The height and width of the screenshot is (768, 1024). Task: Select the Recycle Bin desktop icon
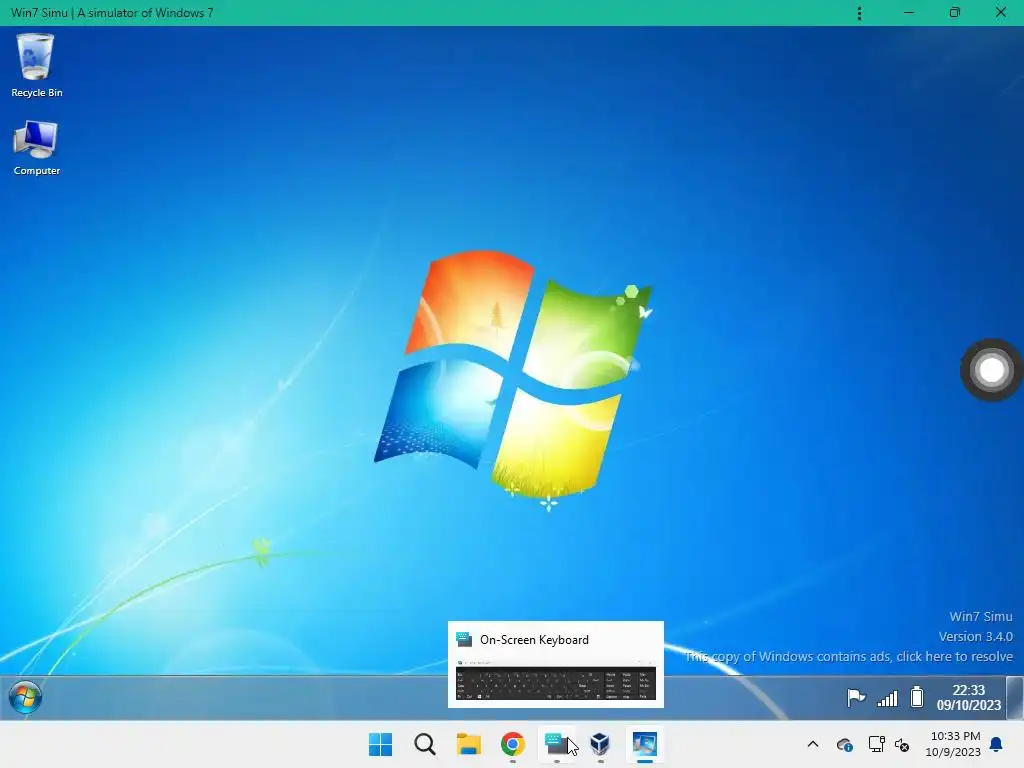[x=37, y=65]
